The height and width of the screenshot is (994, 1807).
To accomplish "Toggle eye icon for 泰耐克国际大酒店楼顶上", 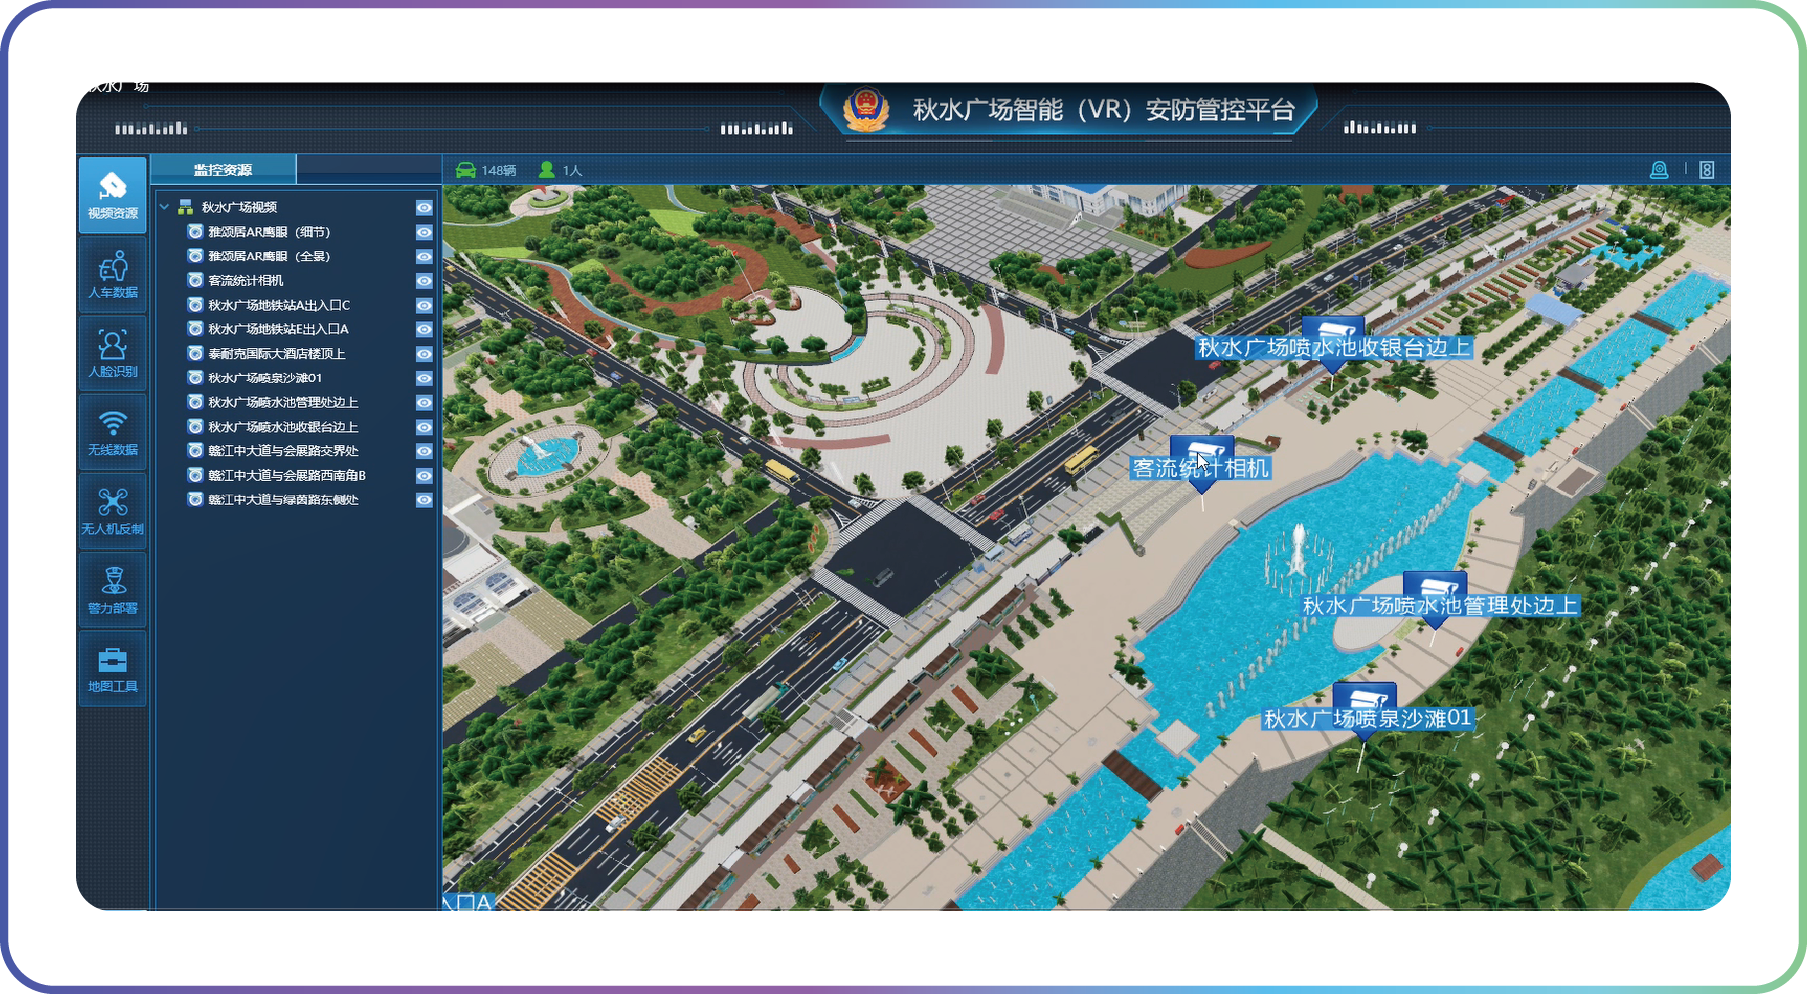I will pos(424,354).
